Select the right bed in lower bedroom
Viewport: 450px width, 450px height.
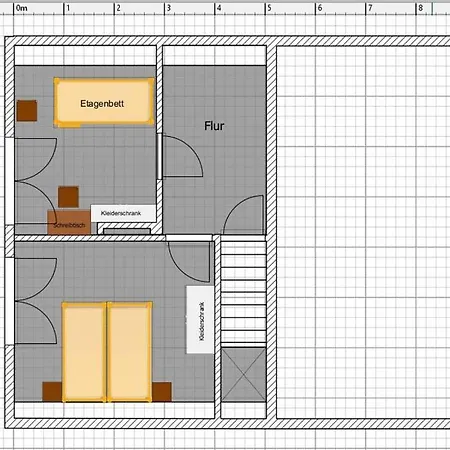click(x=129, y=352)
